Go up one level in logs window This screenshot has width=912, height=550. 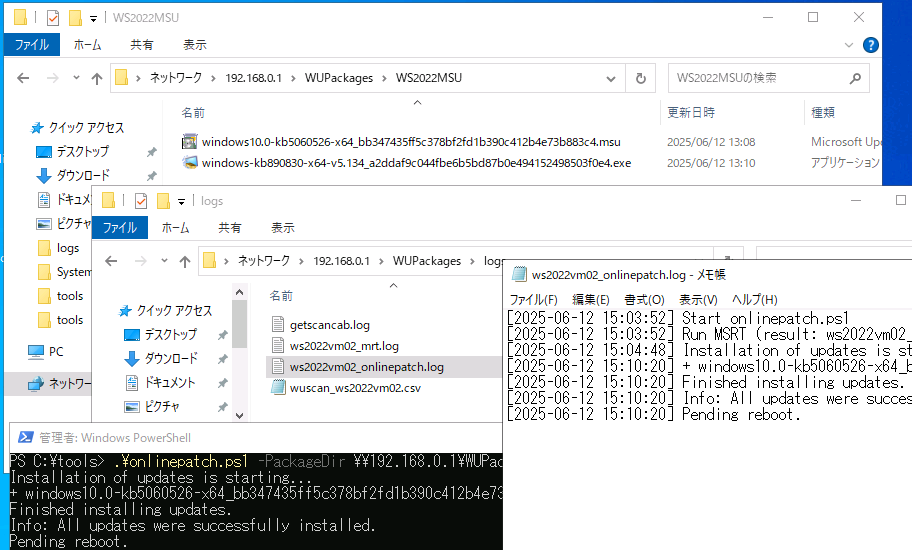click(x=184, y=262)
